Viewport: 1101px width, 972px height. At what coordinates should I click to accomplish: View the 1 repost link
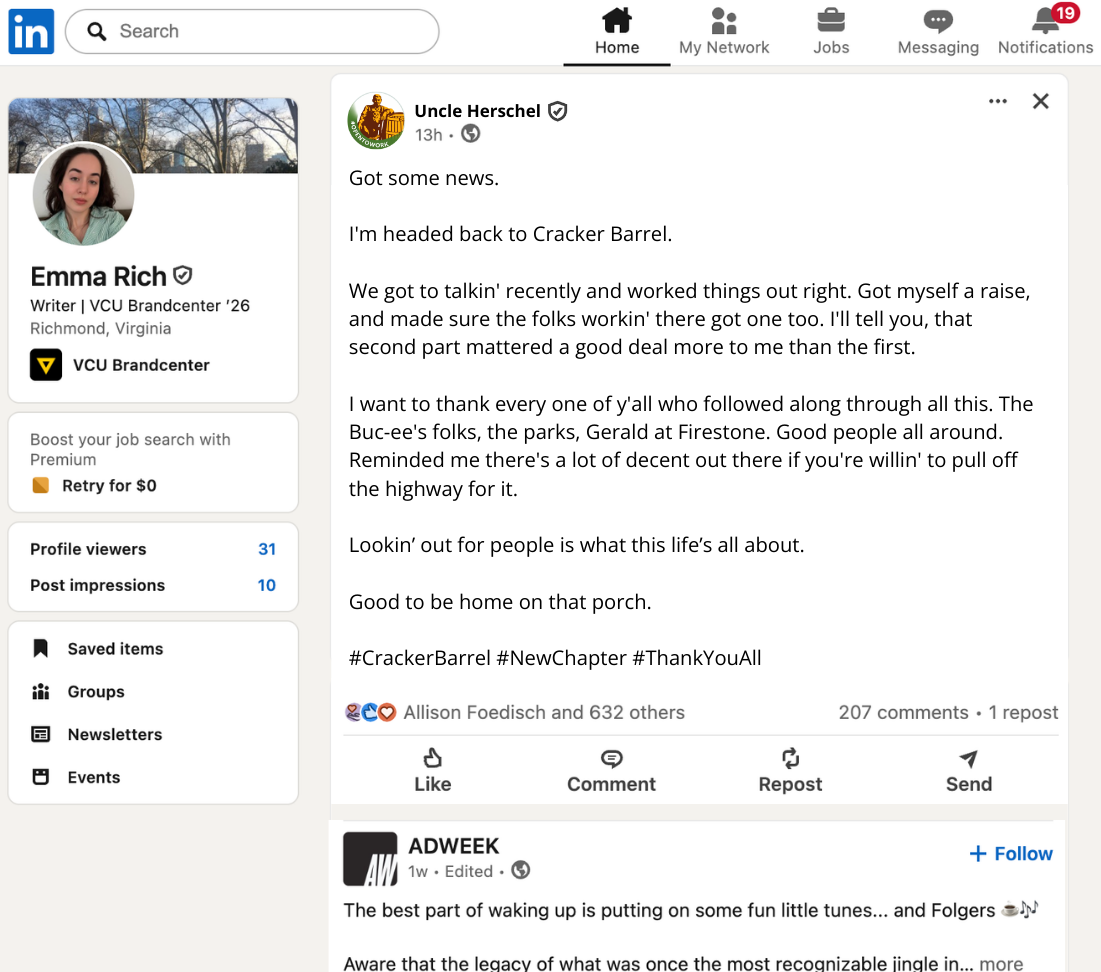pyautogui.click(x=1023, y=712)
